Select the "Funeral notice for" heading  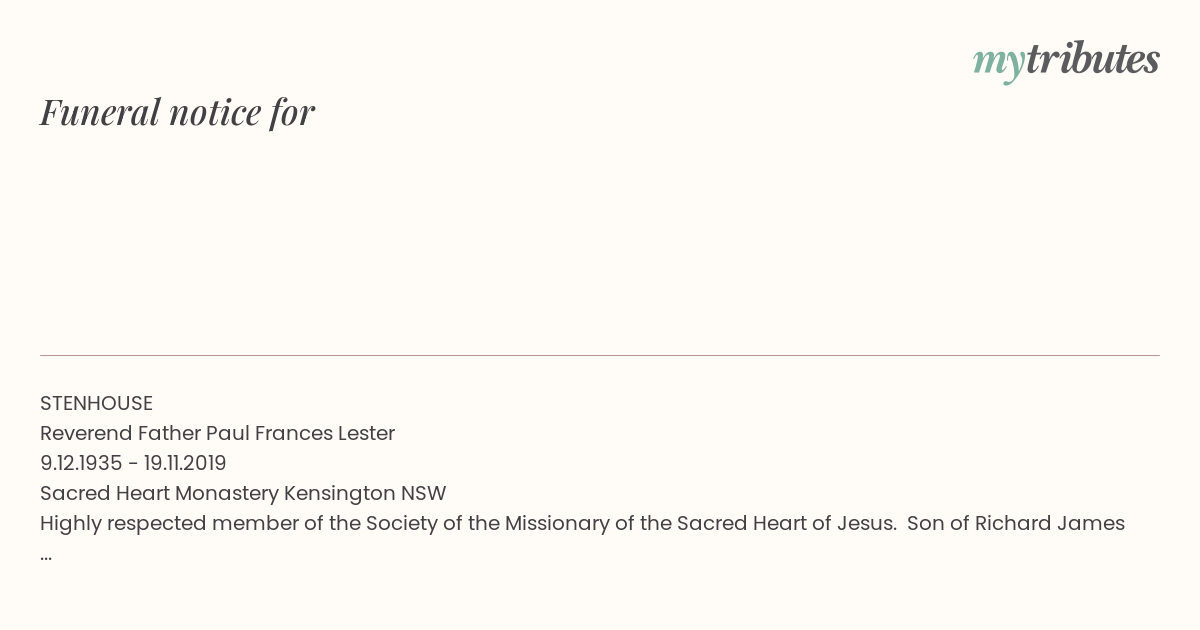coord(177,112)
